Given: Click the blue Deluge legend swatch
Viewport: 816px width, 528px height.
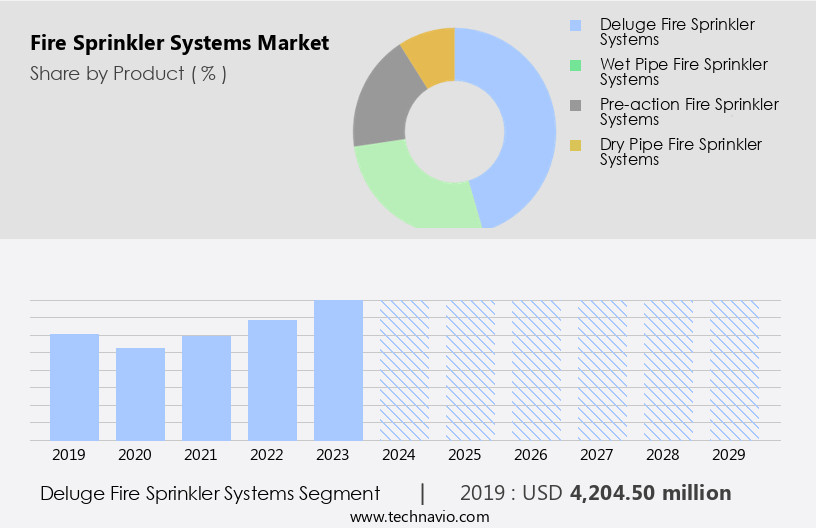Looking at the screenshot, I should point(575,25).
